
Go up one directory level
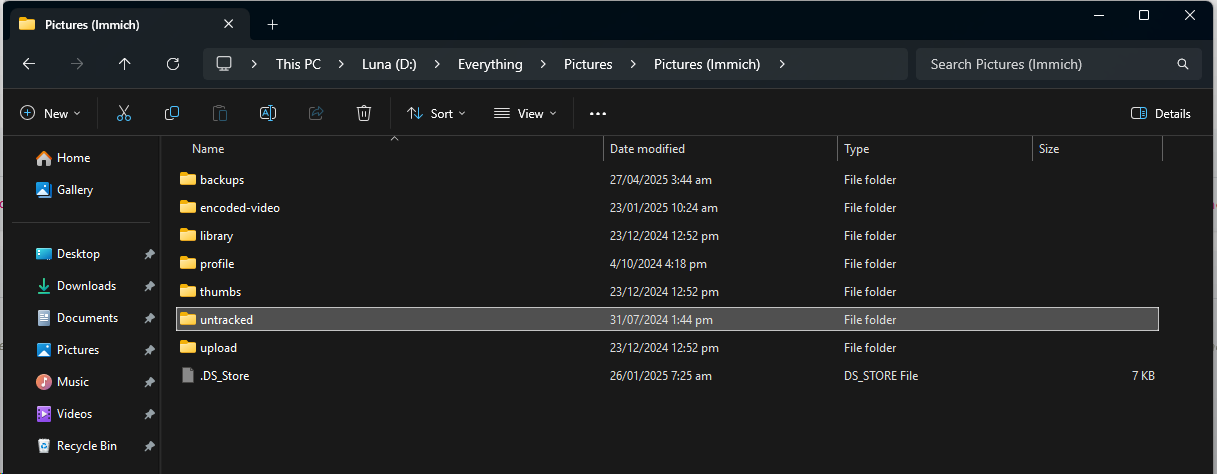pyautogui.click(x=125, y=64)
